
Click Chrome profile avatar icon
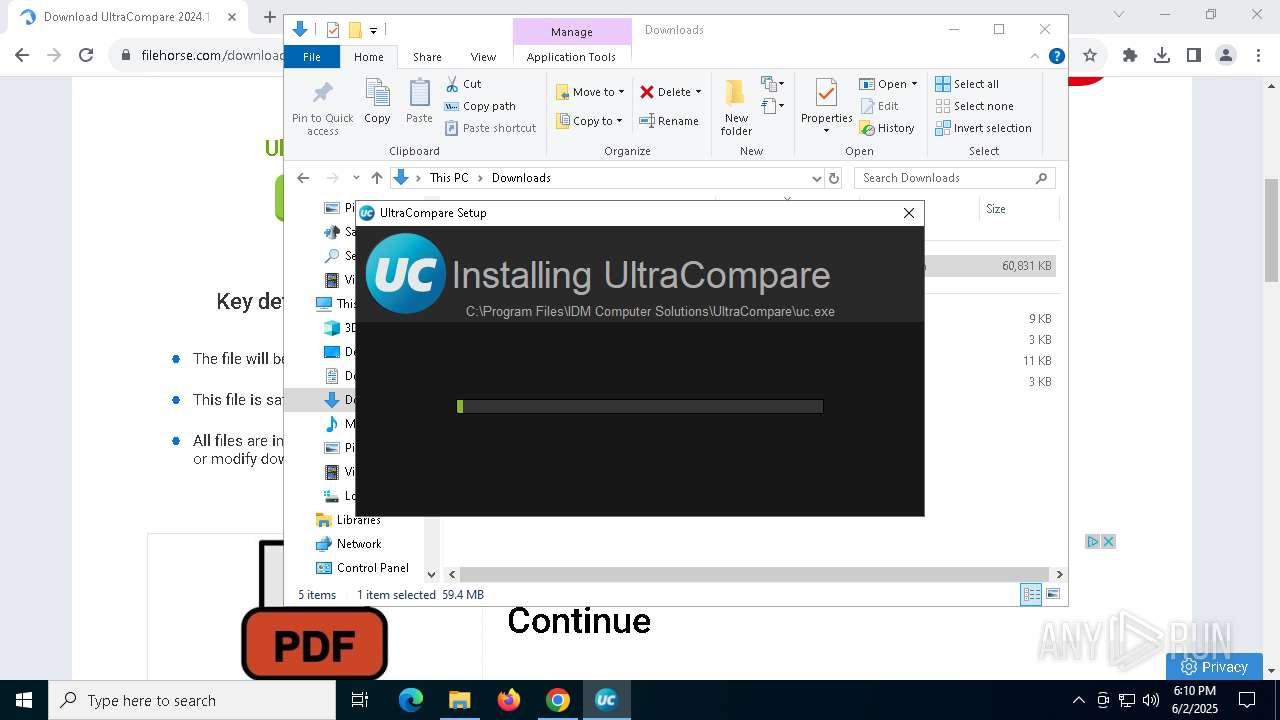point(1226,56)
